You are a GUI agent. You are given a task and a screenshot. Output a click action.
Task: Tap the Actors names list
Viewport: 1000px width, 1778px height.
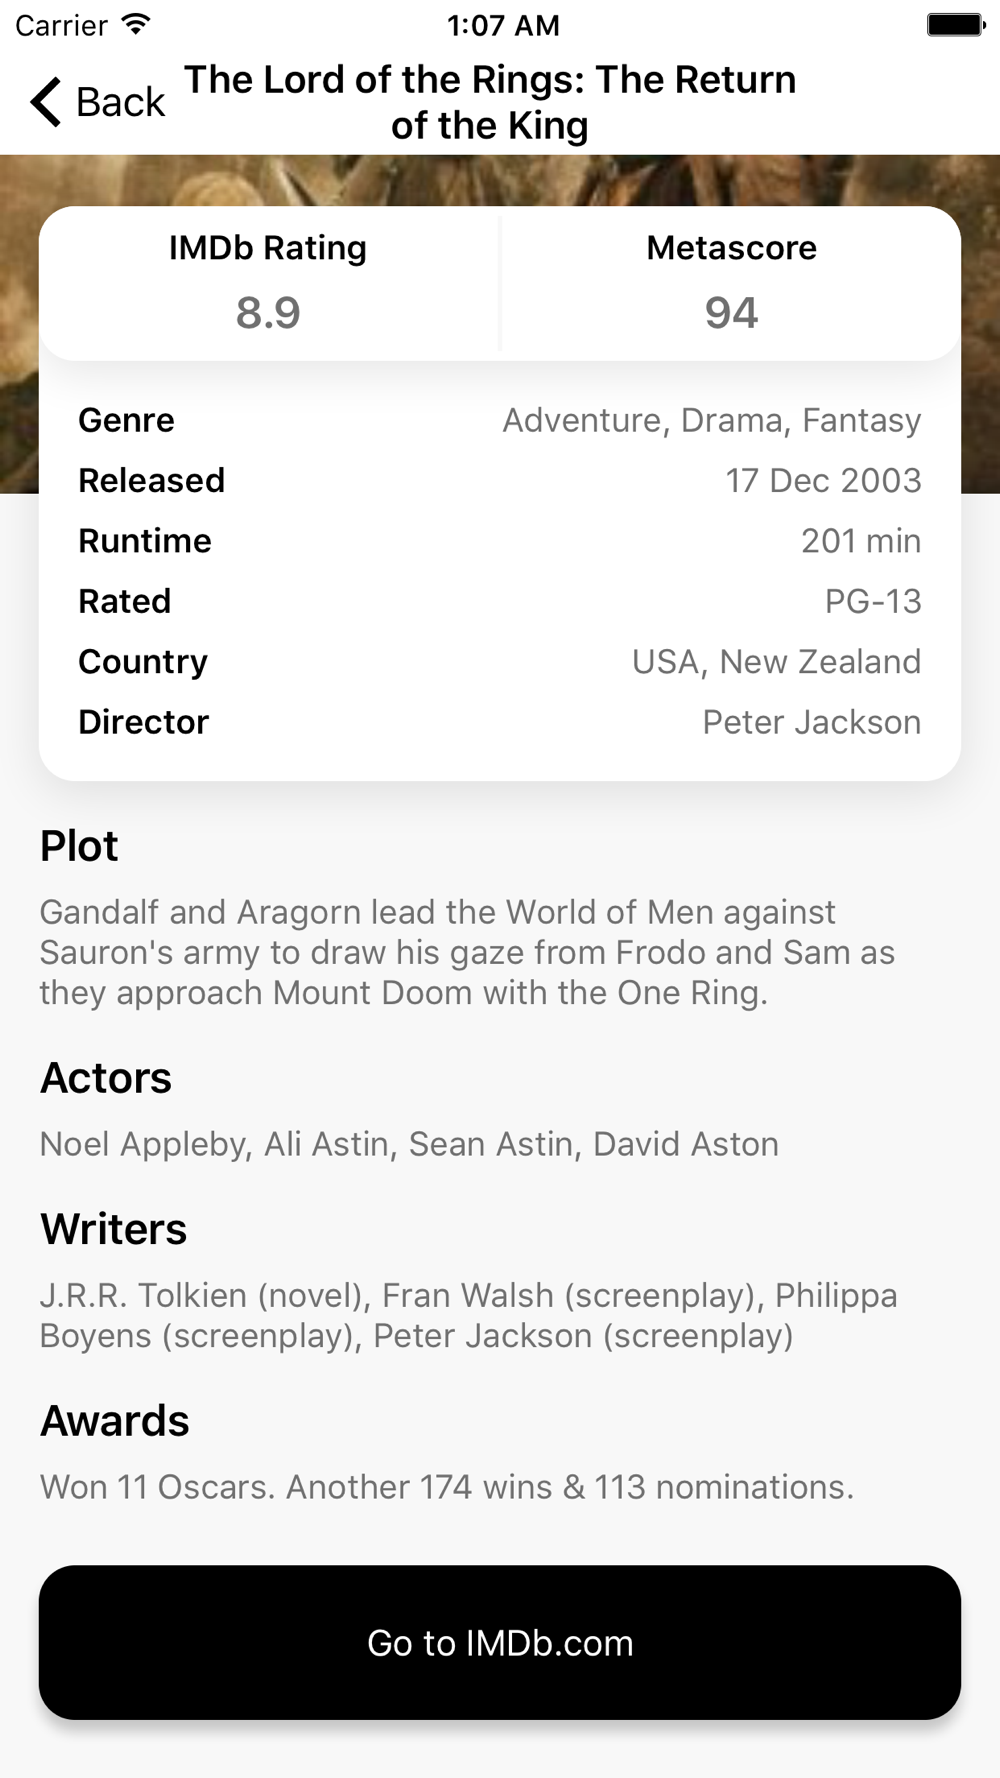(409, 1144)
